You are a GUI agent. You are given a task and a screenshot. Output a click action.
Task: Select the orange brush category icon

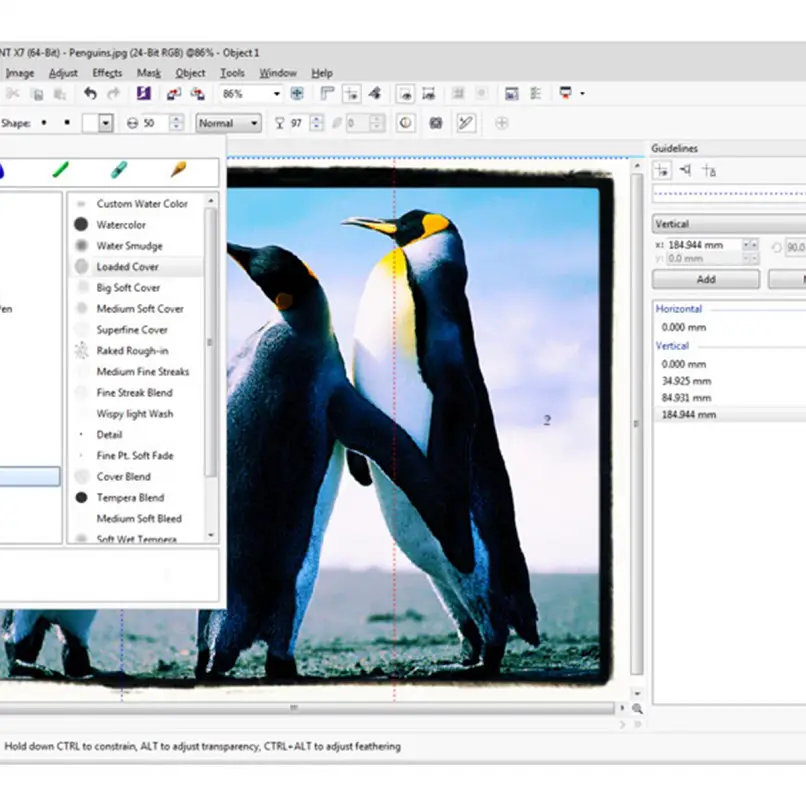(178, 170)
